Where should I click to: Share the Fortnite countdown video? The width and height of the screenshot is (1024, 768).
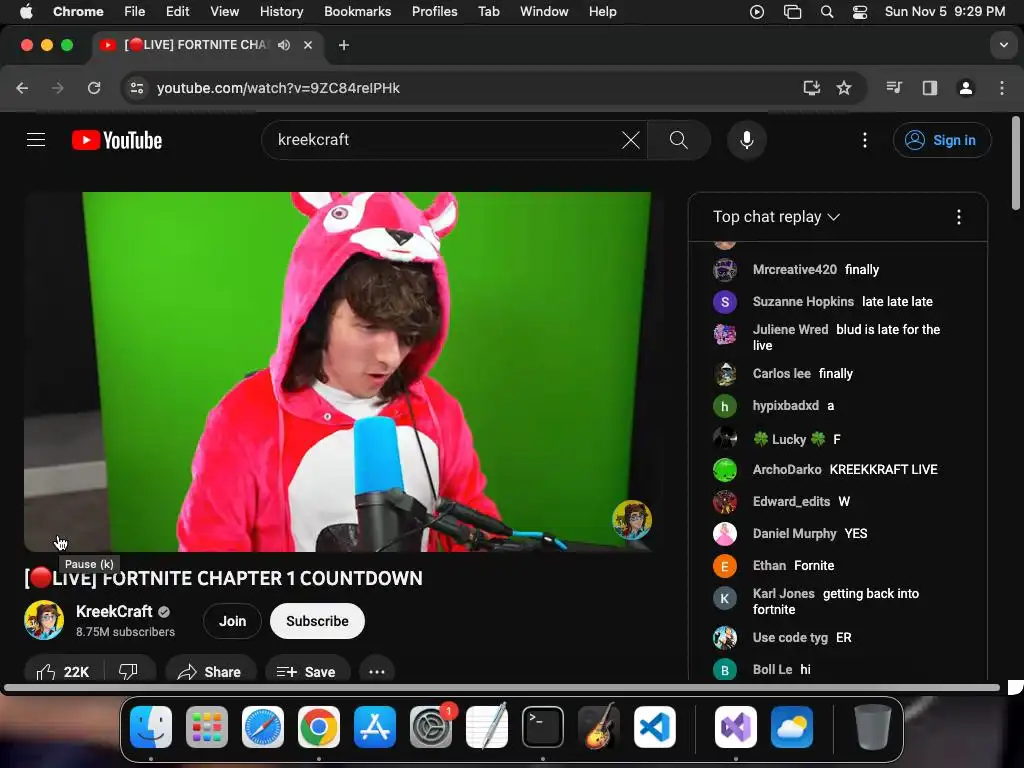pyautogui.click(x=209, y=671)
